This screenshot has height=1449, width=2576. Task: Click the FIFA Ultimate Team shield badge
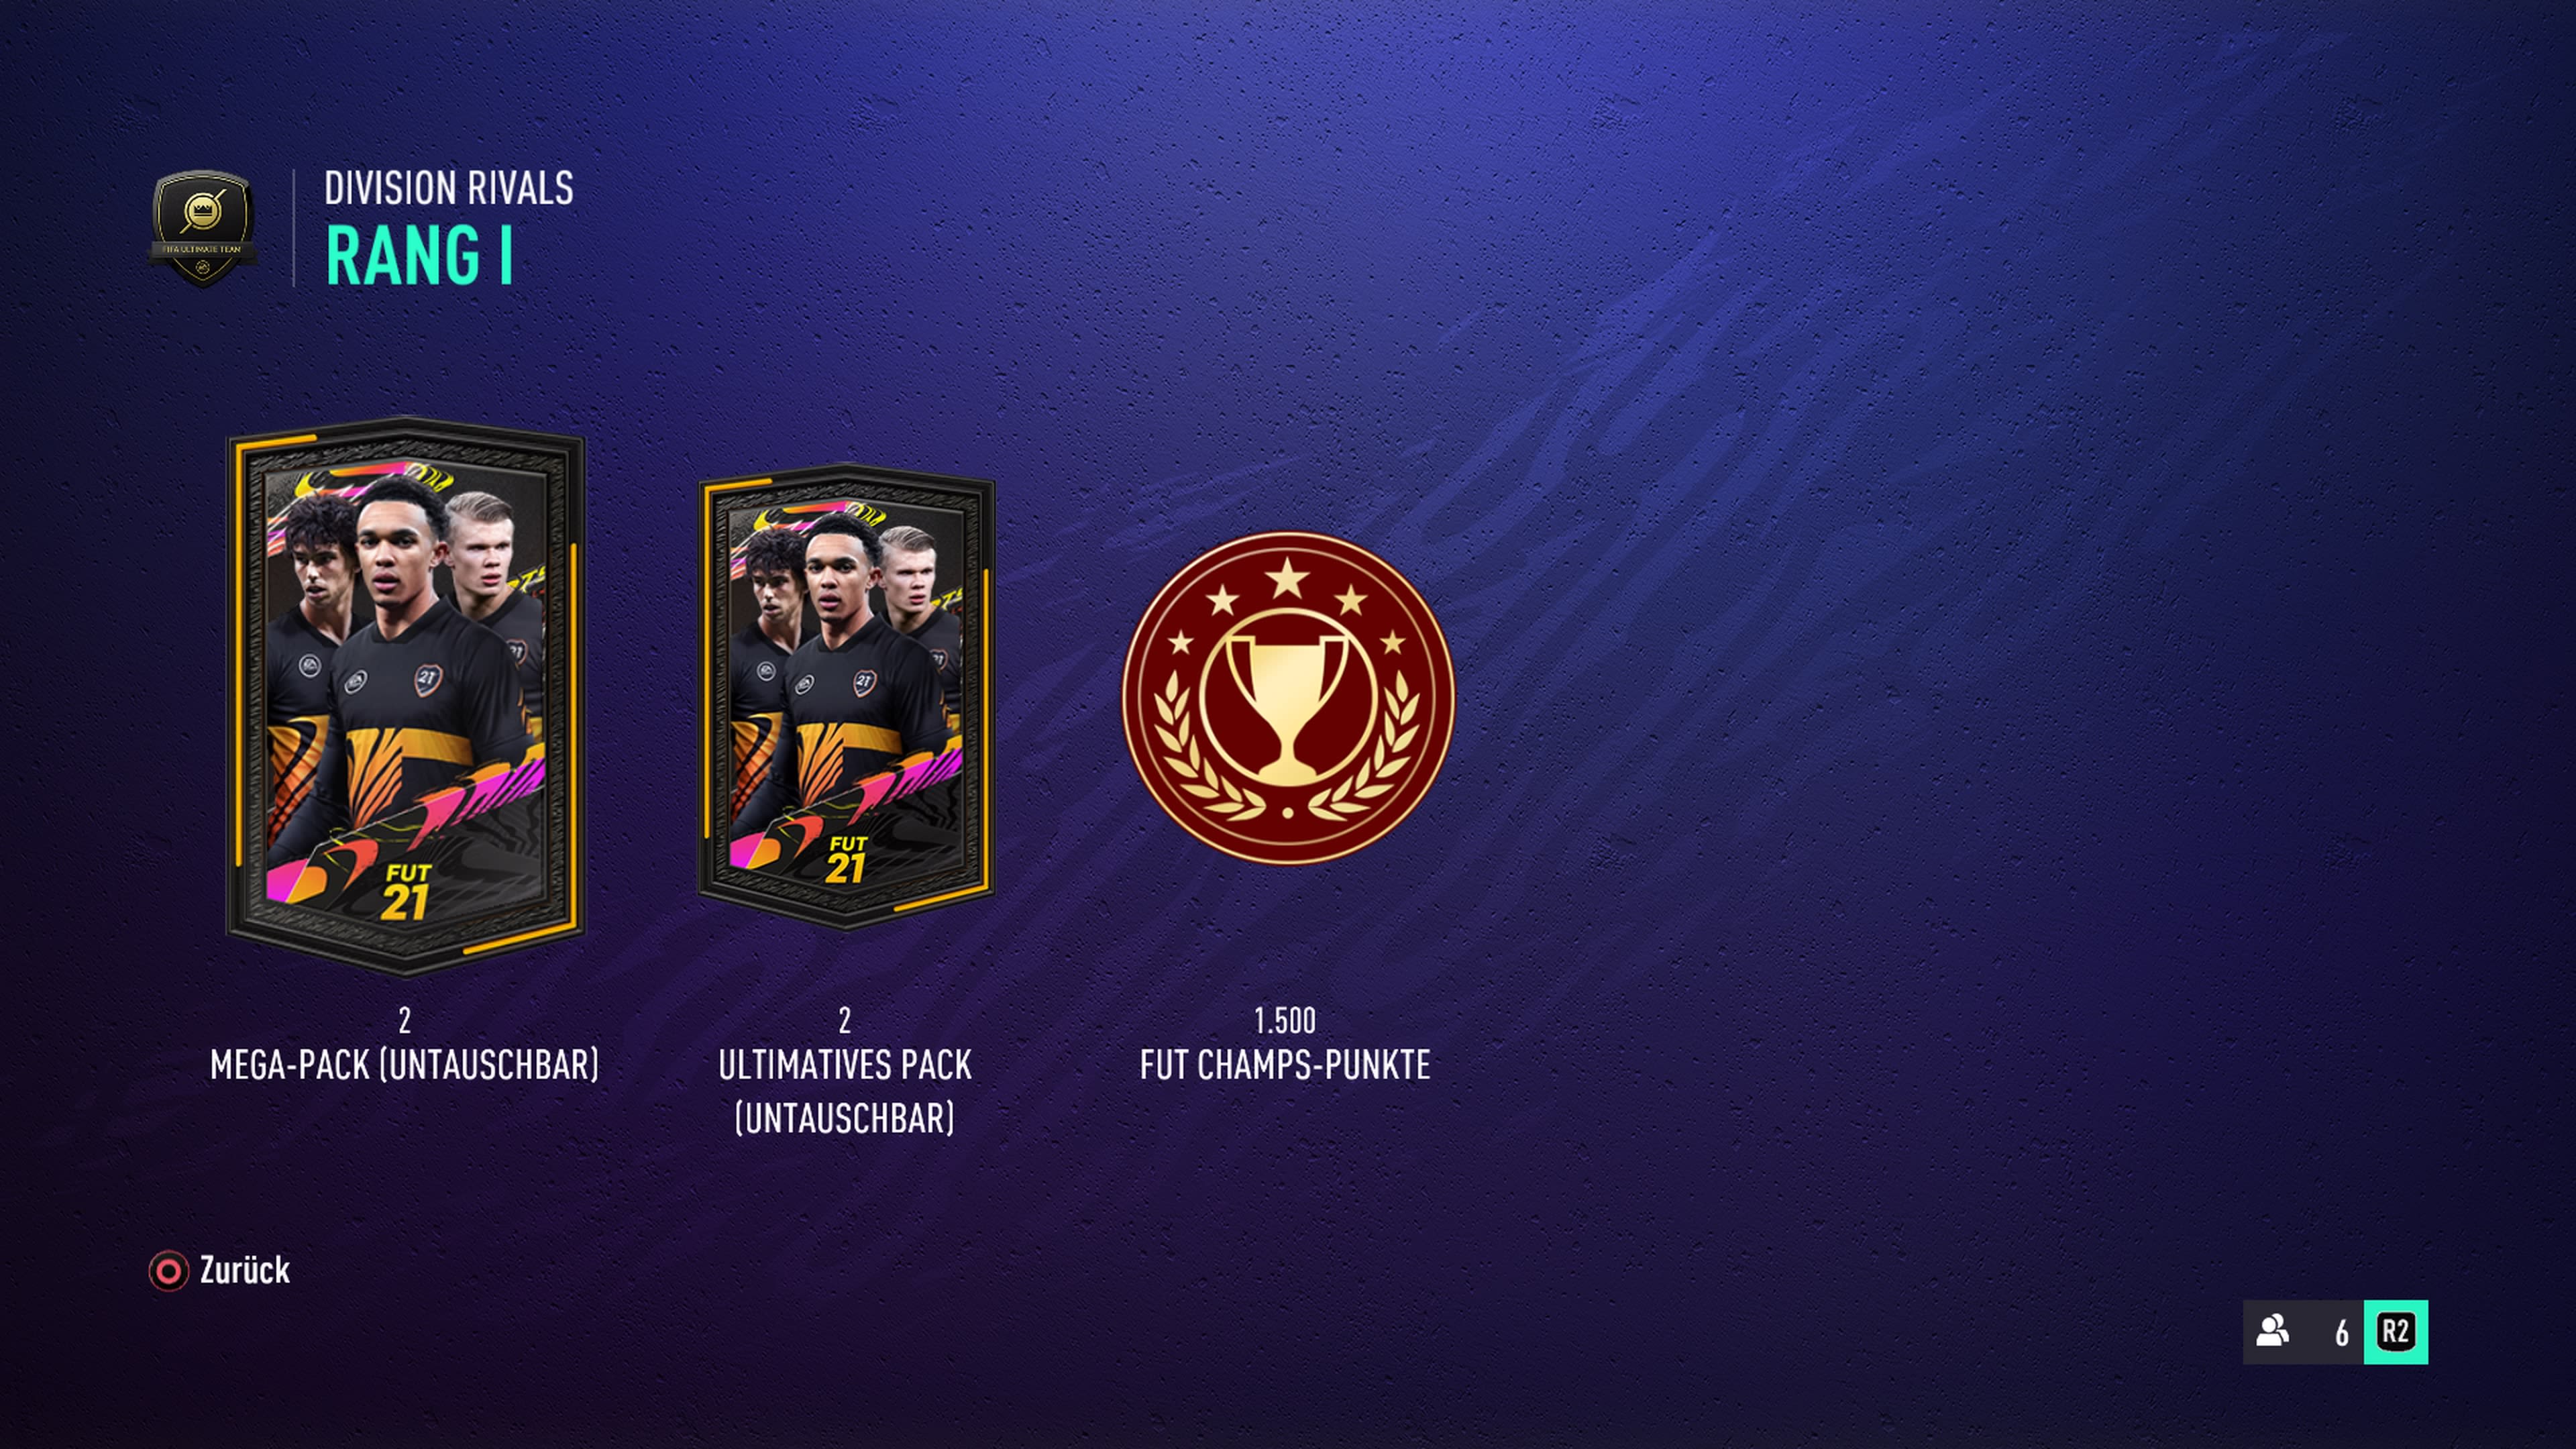point(203,229)
